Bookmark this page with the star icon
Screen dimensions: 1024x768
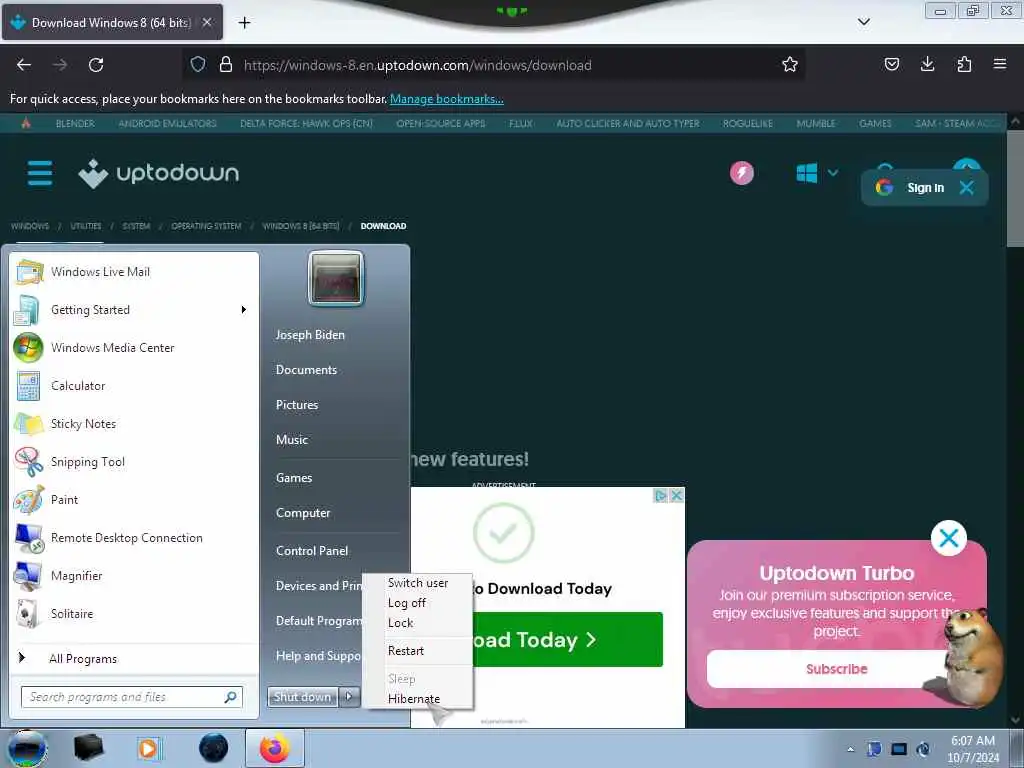(790, 64)
